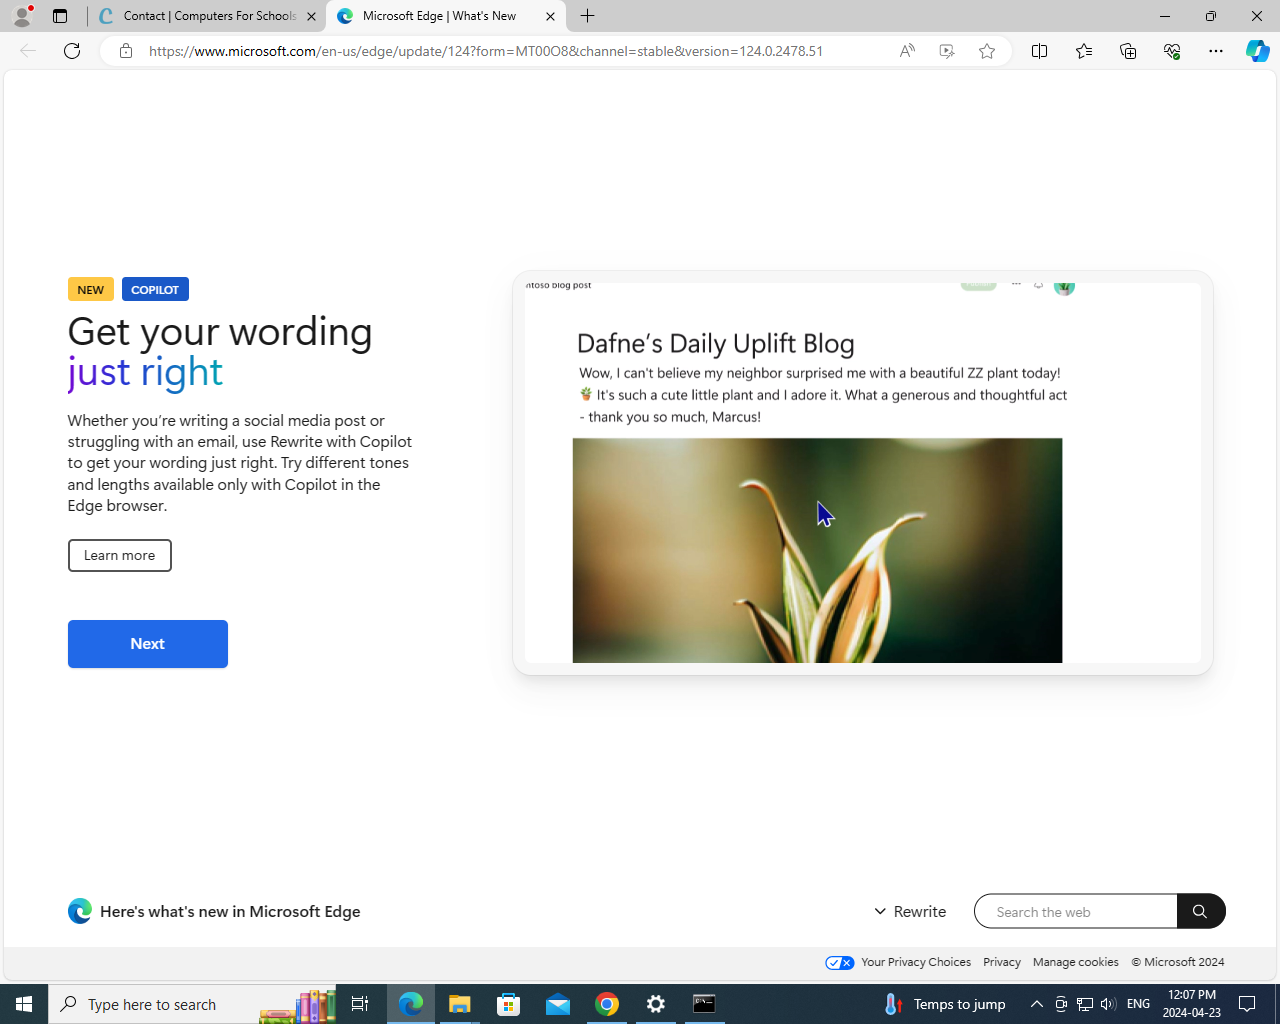Open Read aloud in address bar
This screenshot has height=1024, width=1280.
(907, 51)
